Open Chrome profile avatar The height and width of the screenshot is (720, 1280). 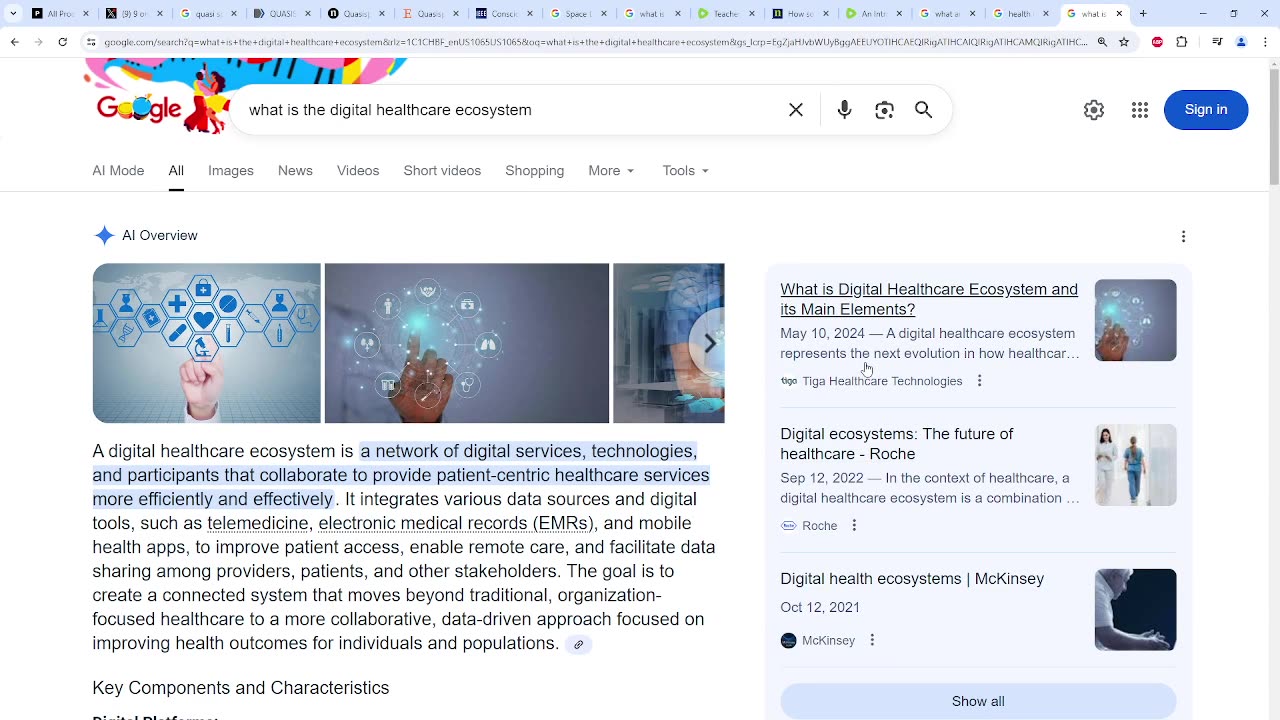(1241, 42)
